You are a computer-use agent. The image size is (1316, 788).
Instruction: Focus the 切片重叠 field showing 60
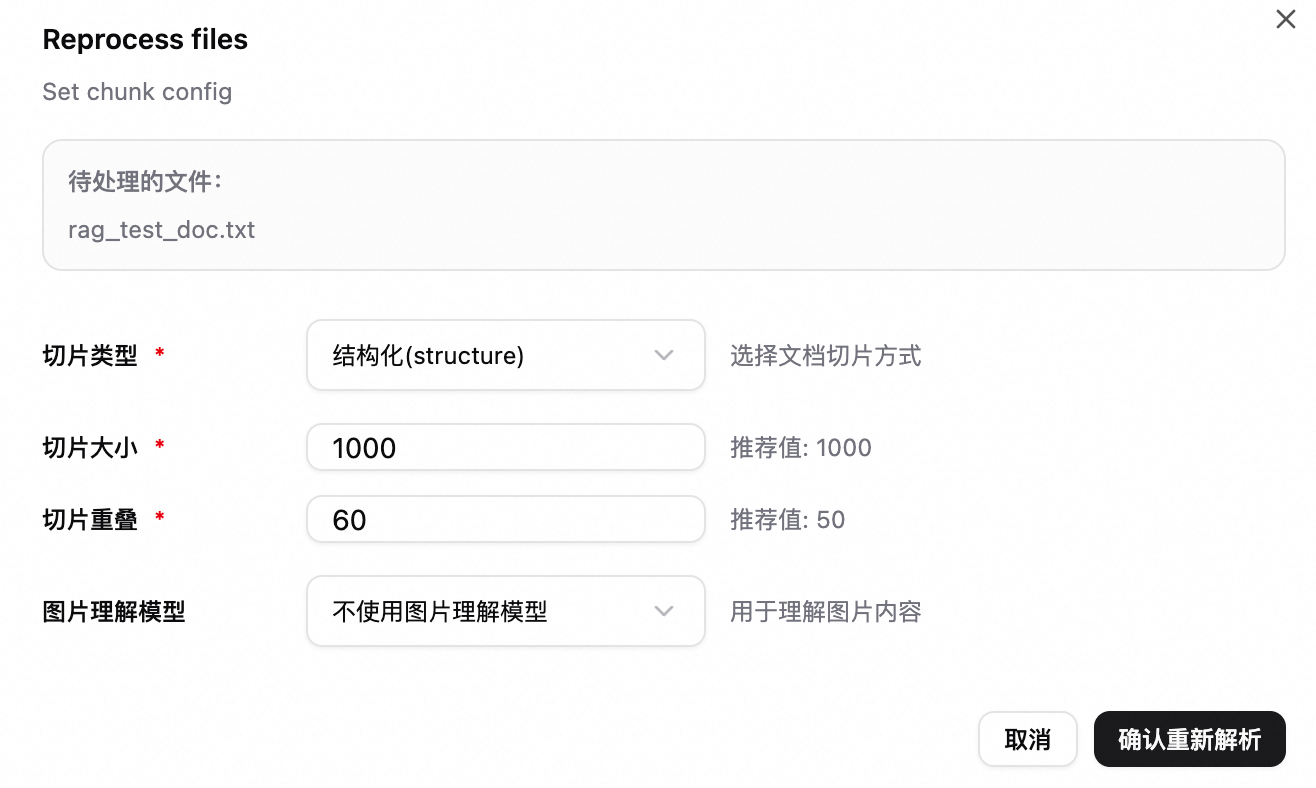tap(505, 520)
